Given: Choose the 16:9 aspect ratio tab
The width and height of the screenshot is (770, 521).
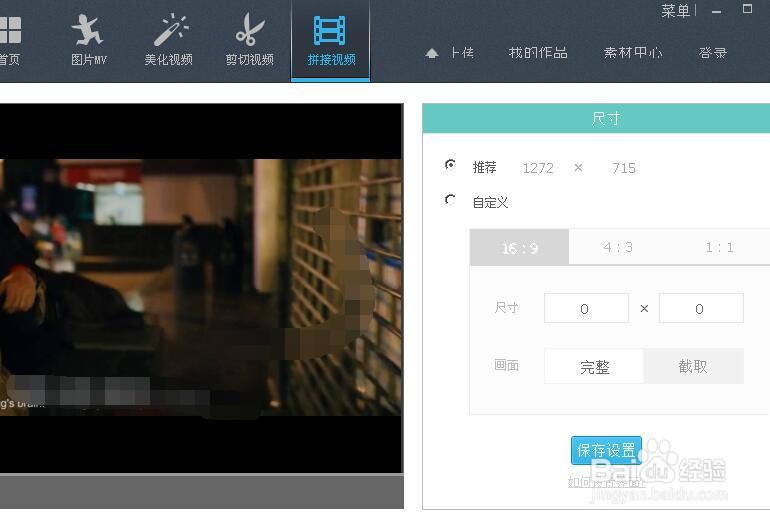Looking at the screenshot, I should click(520, 247).
